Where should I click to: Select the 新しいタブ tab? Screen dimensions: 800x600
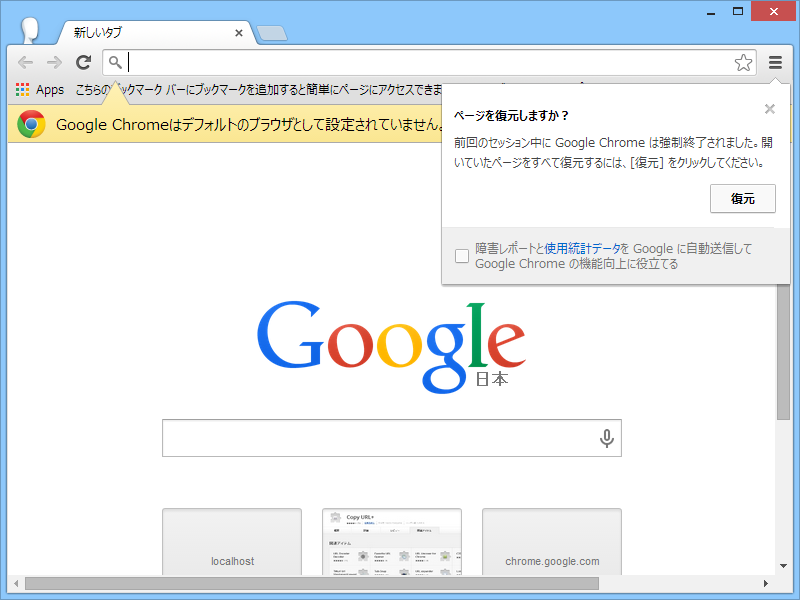point(153,33)
